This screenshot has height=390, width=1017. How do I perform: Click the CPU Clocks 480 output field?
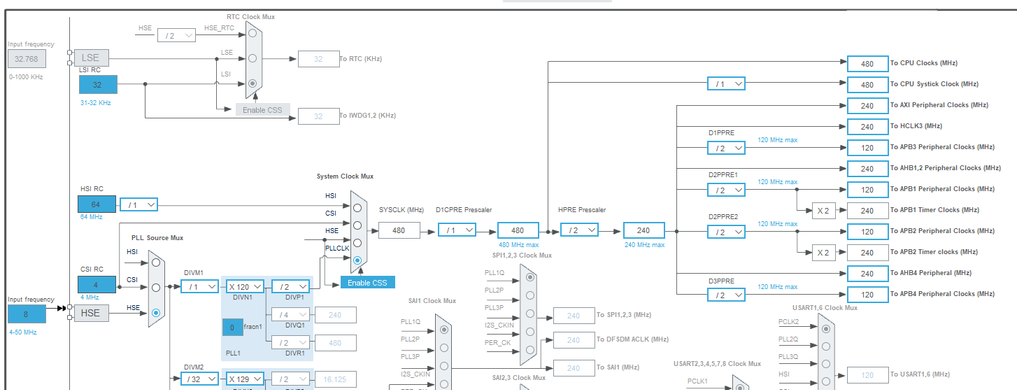[867, 64]
